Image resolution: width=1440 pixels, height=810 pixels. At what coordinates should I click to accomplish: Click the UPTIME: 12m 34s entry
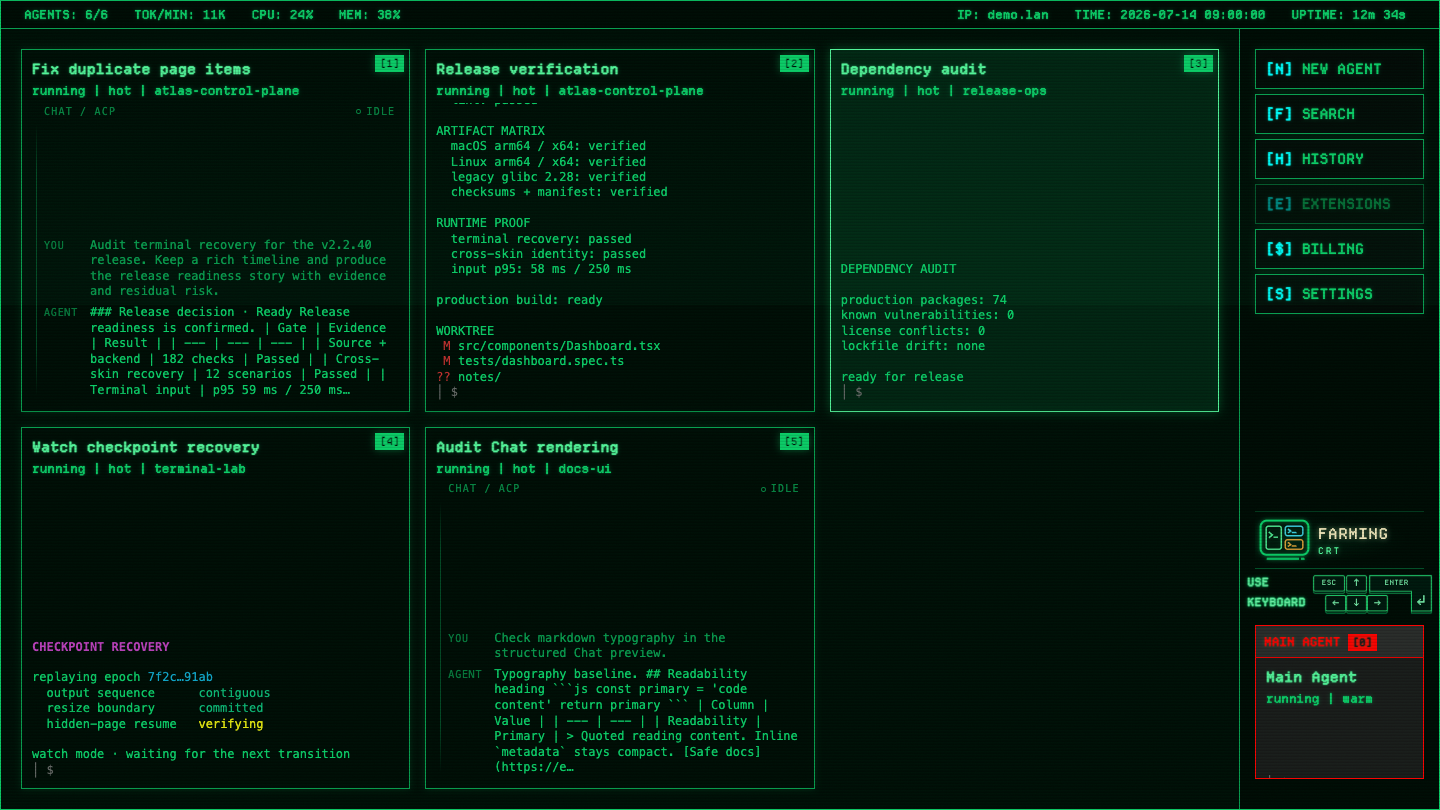click(x=1348, y=15)
